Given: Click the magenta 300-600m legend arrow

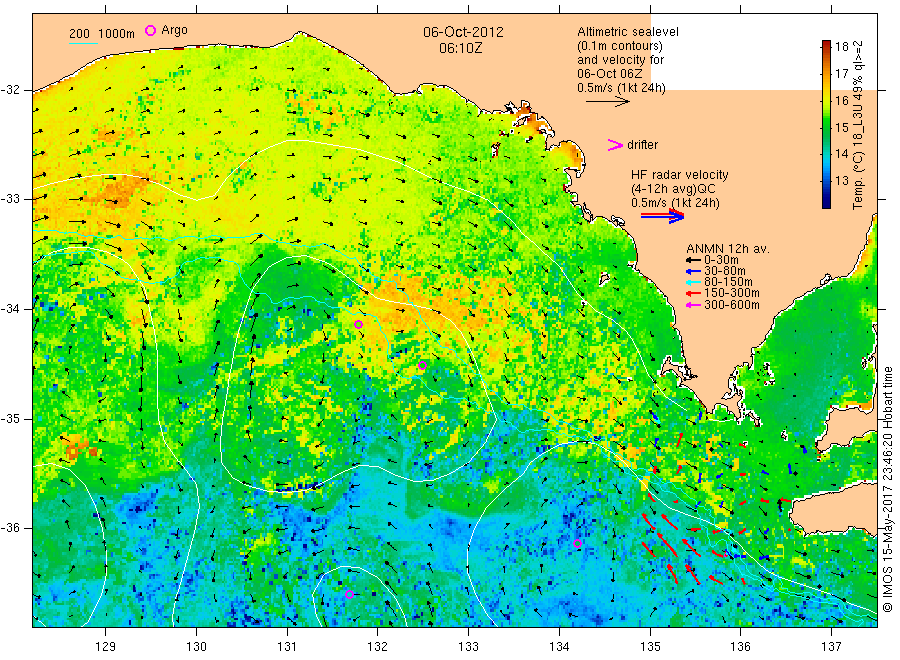Looking at the screenshot, I should coord(693,305).
